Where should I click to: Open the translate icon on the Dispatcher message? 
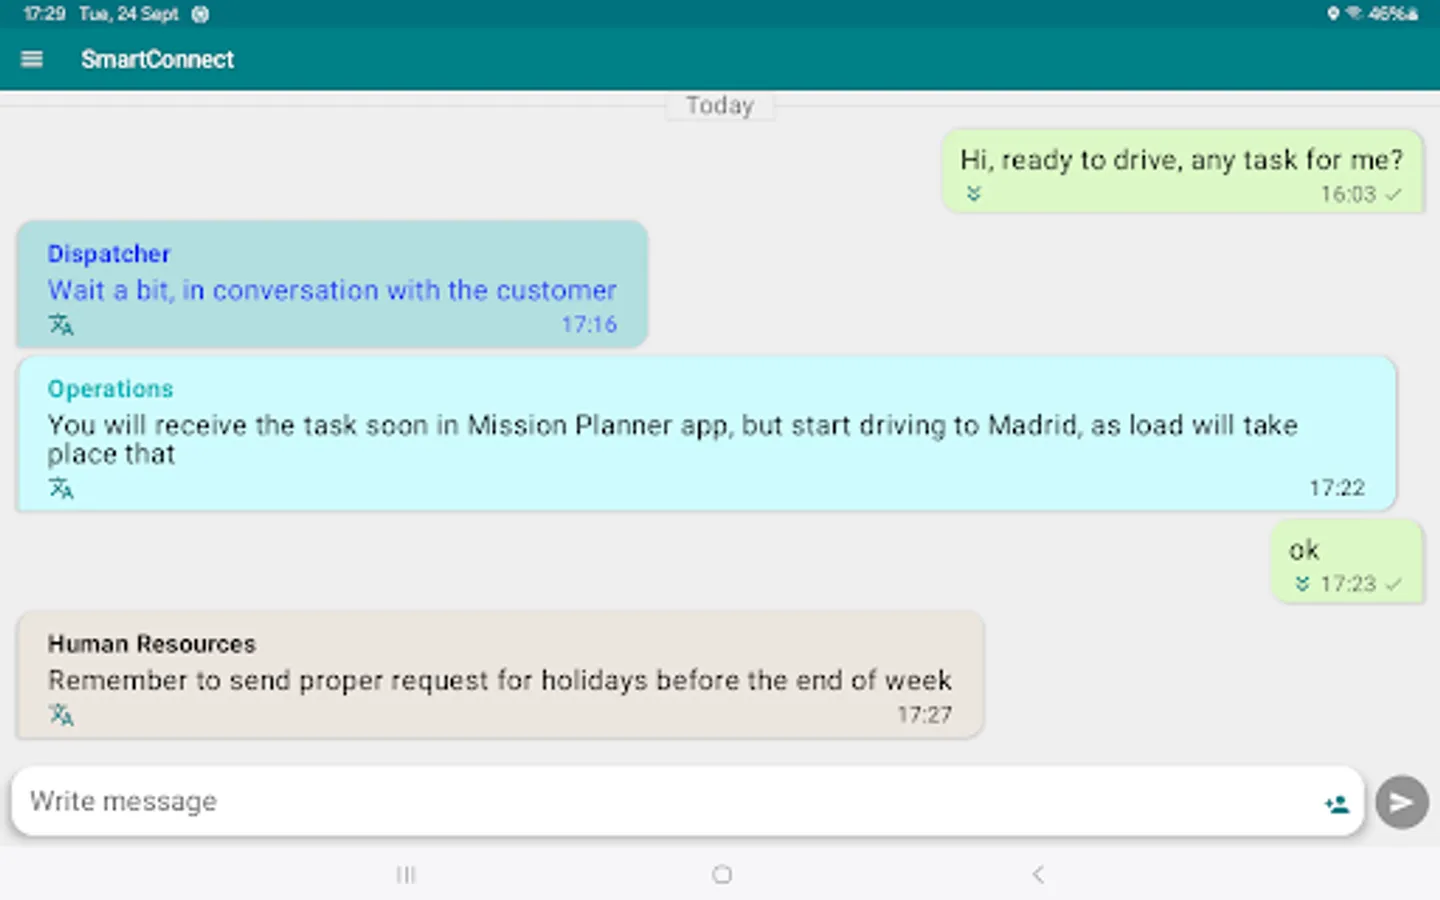(x=61, y=324)
